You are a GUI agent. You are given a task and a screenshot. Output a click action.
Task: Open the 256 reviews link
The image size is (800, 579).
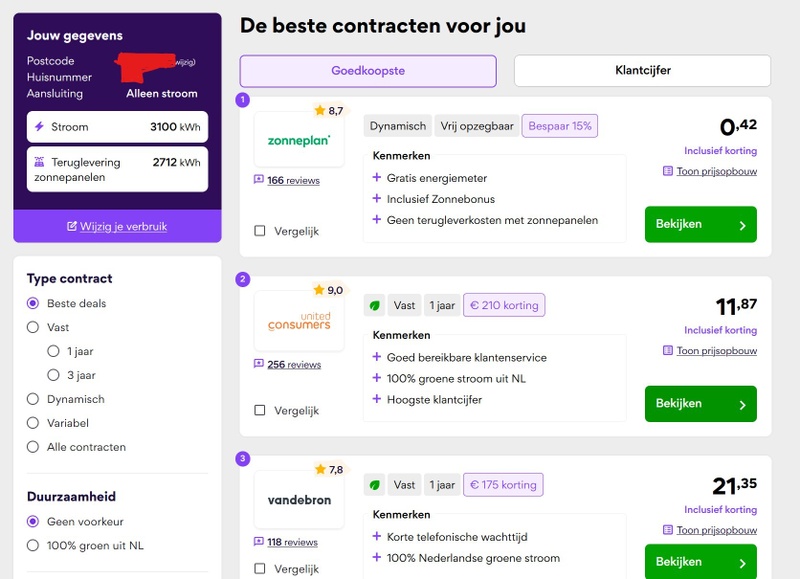(293, 364)
